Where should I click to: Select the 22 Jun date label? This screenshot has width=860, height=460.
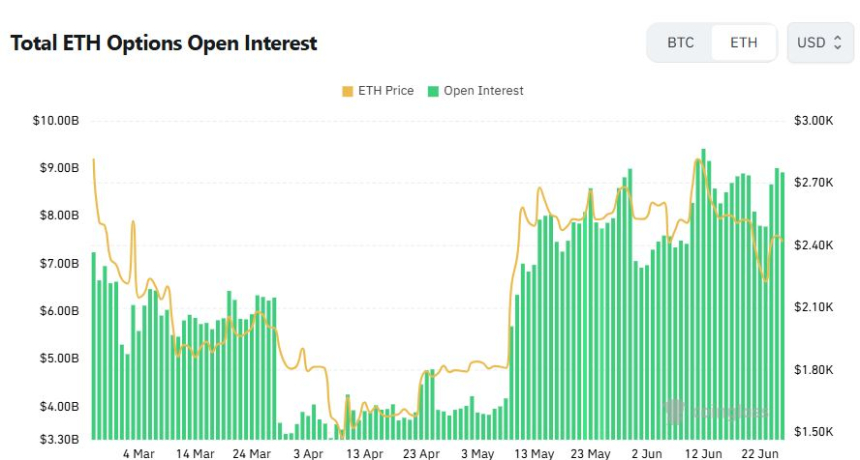click(x=760, y=454)
